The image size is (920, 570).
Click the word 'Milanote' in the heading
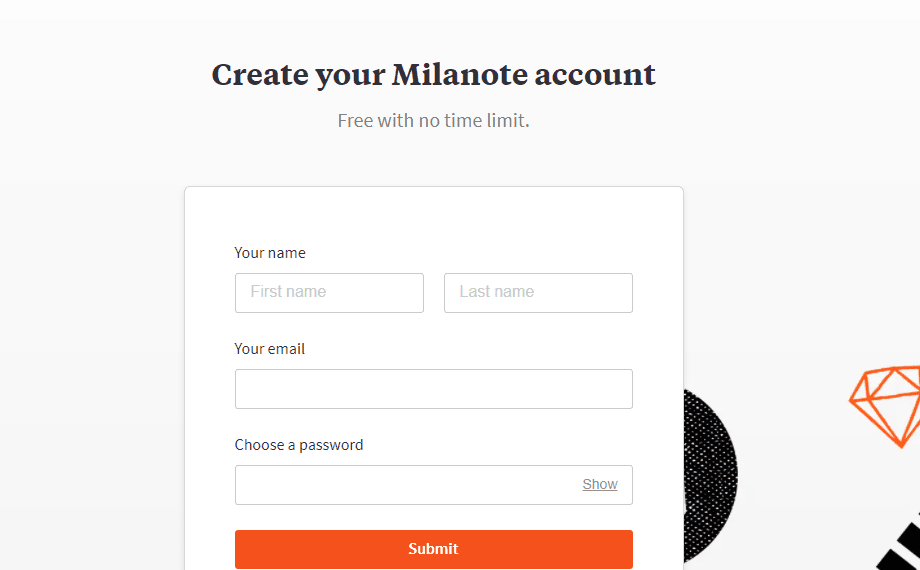tap(460, 74)
